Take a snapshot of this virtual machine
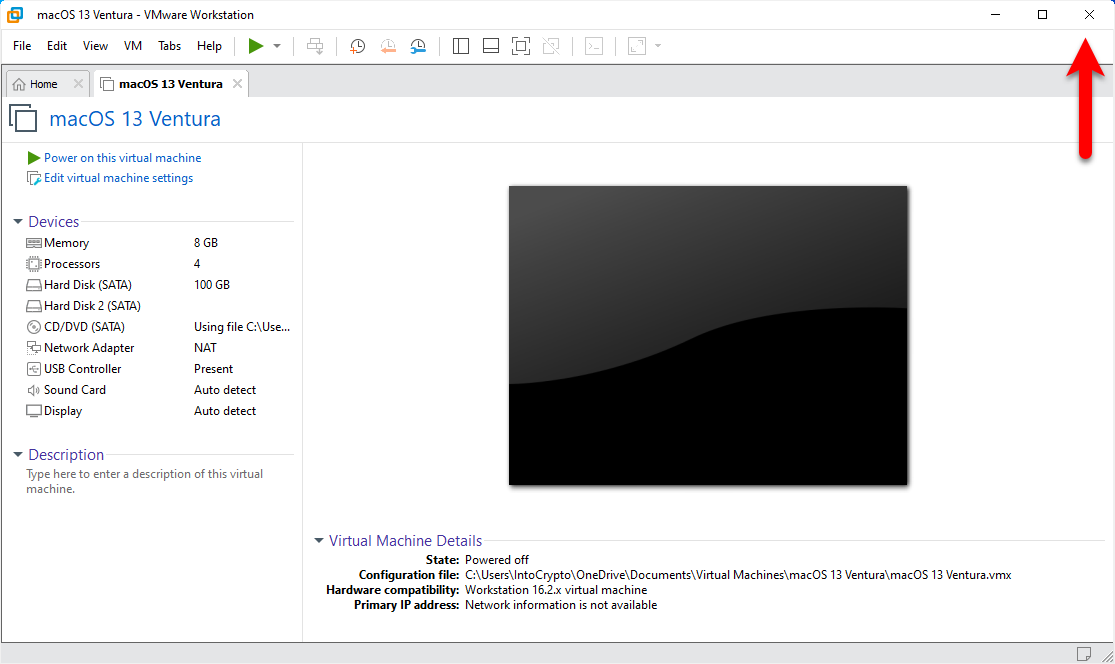Screen dimensions: 1115x664 coord(358,46)
